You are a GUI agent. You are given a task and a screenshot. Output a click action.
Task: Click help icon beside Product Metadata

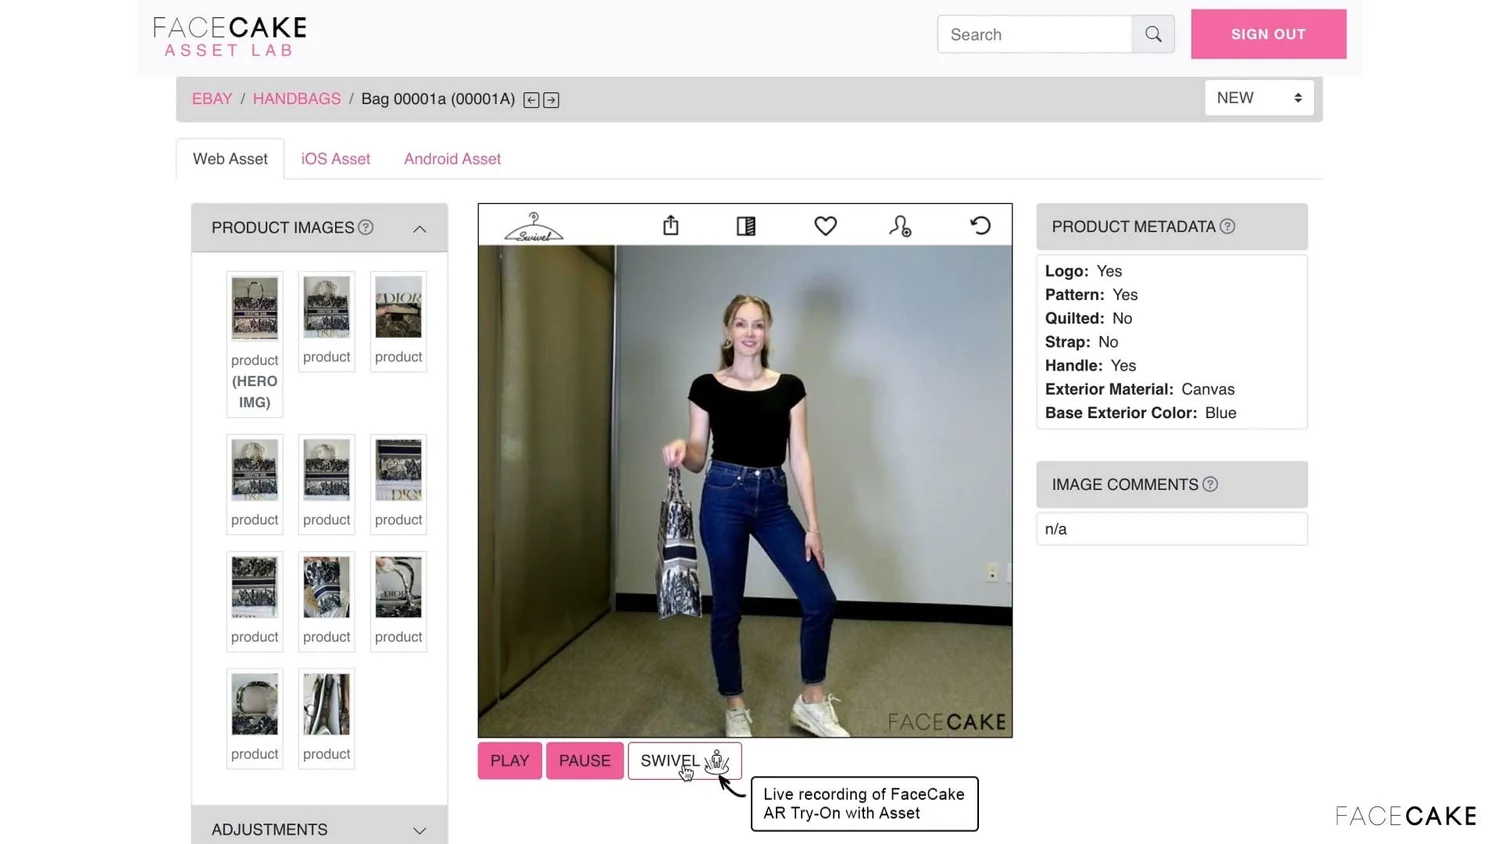tap(1227, 227)
